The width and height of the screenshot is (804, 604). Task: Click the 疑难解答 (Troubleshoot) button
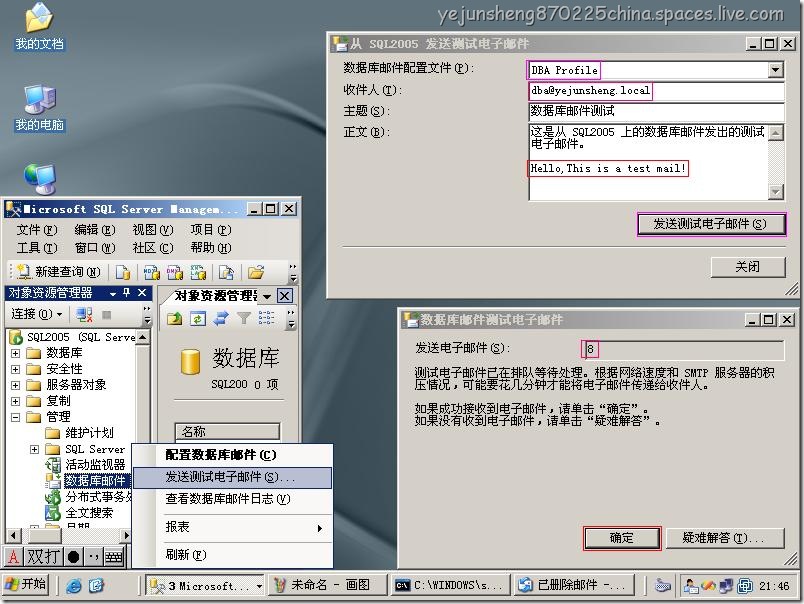(725, 538)
